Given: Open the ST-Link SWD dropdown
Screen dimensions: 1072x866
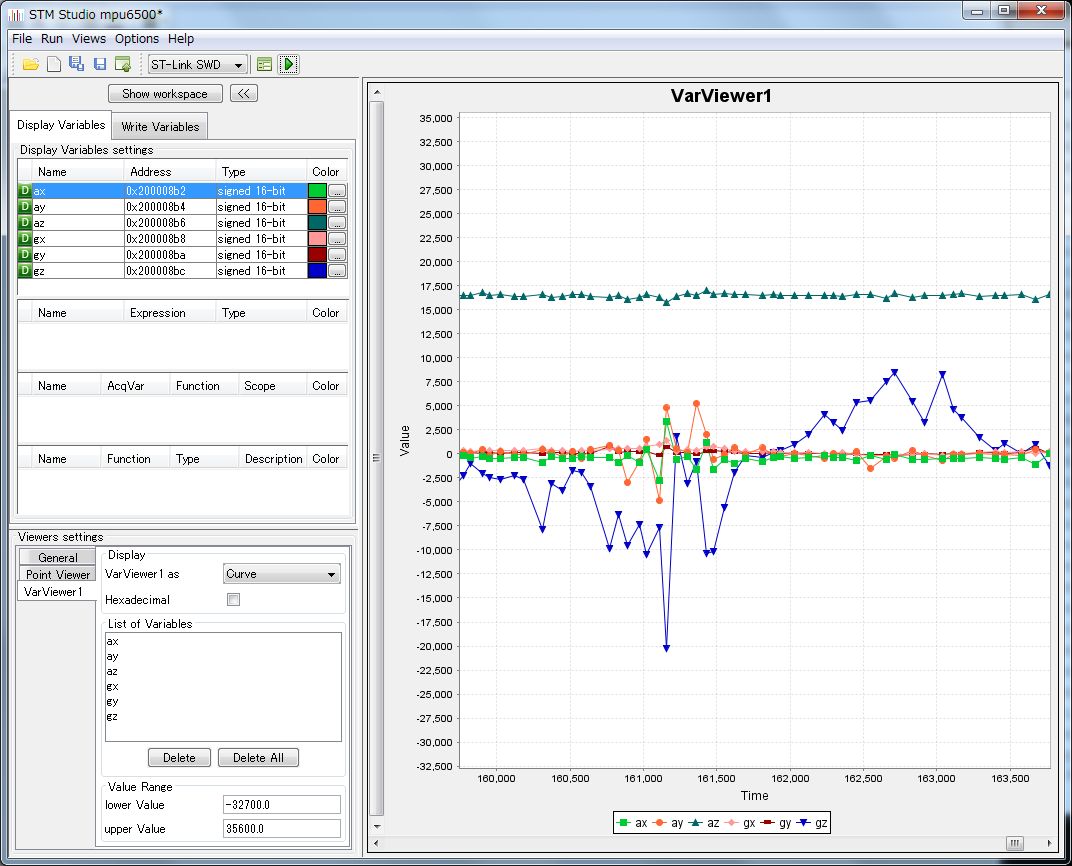Looking at the screenshot, I should pyautogui.click(x=197, y=64).
